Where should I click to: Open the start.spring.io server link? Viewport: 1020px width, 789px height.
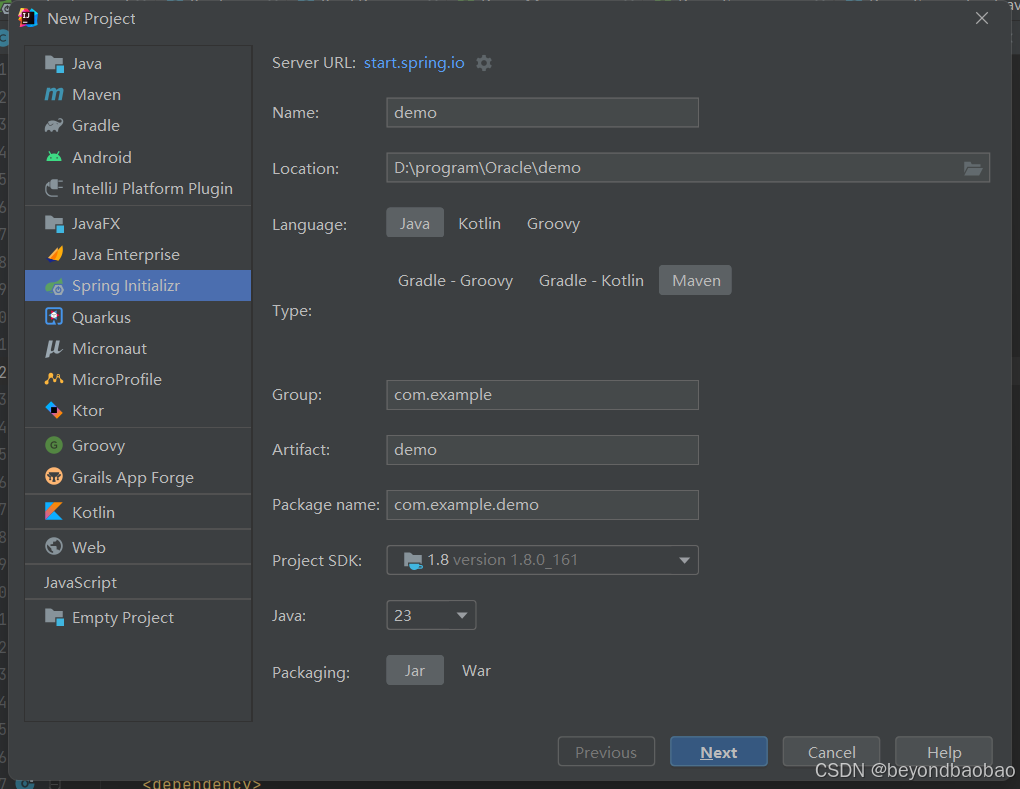click(414, 62)
